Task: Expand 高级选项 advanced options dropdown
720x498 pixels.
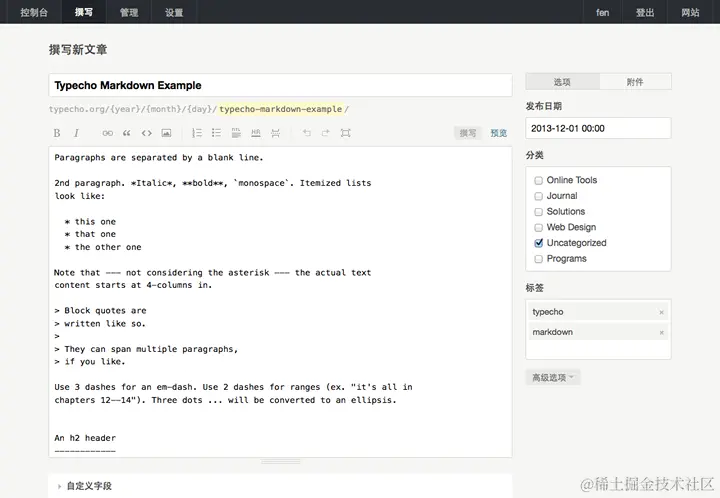Action: (x=553, y=378)
